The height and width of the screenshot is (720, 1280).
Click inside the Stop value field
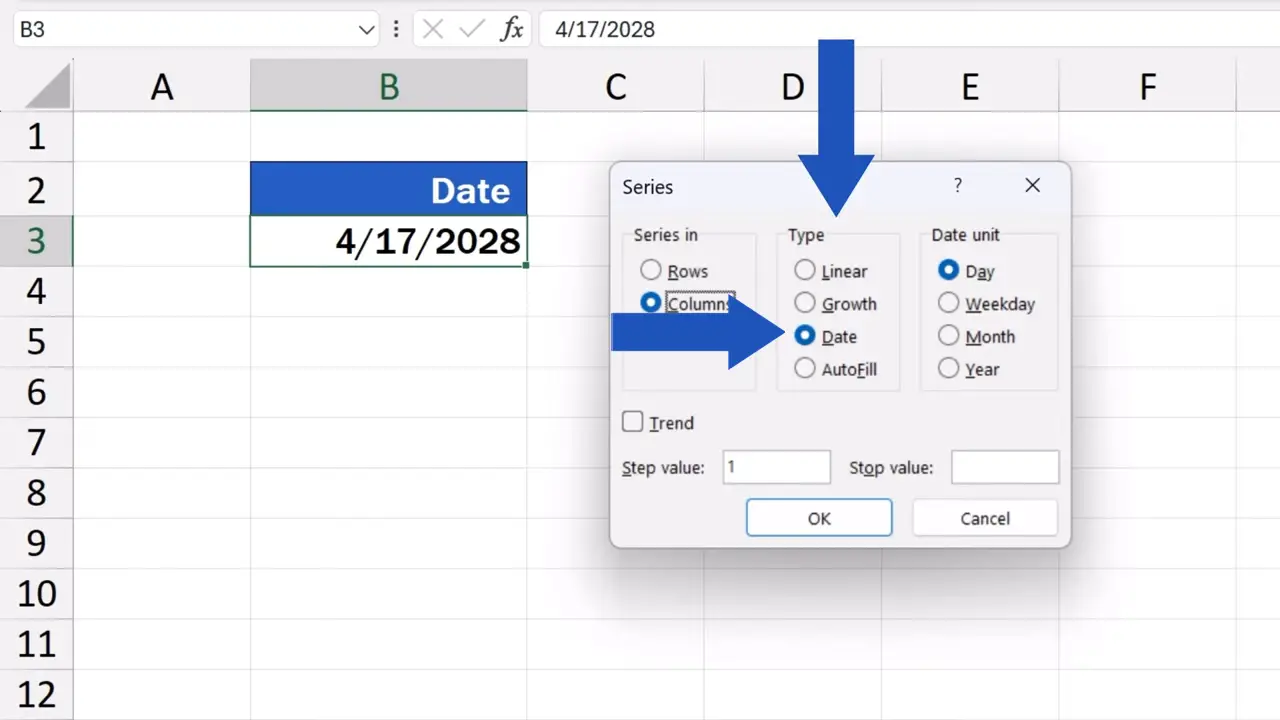pyautogui.click(x=1004, y=467)
